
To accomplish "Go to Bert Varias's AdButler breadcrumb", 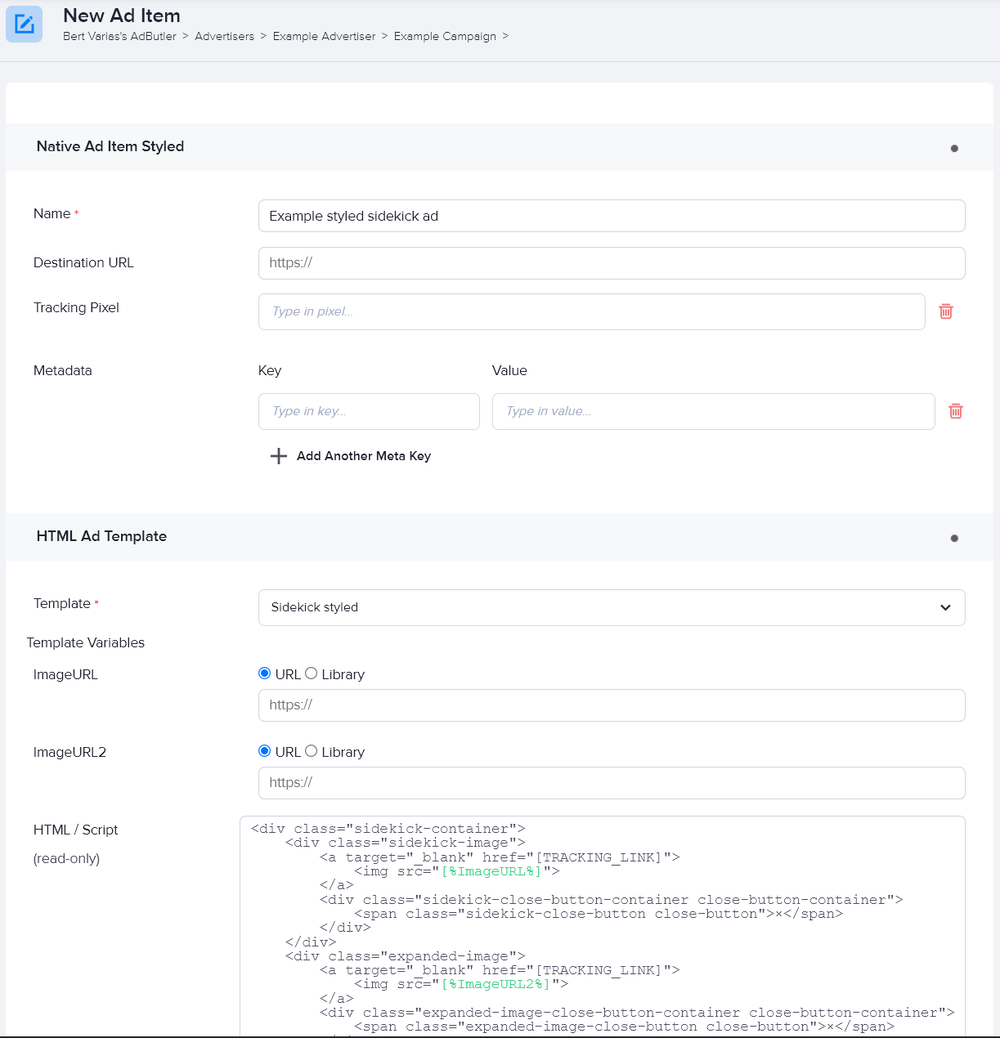I will click(x=120, y=36).
